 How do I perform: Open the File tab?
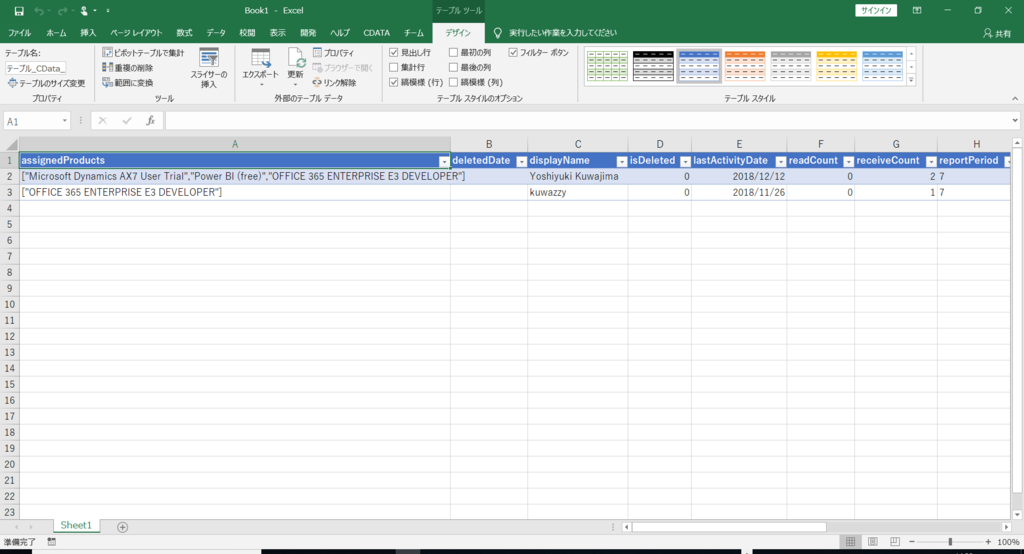click(x=20, y=33)
